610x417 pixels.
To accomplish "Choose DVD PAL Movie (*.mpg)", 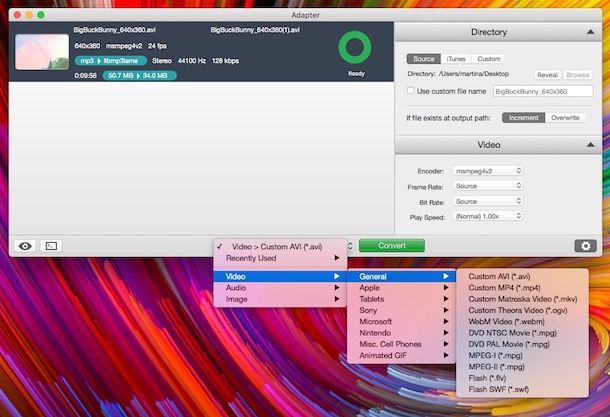I will [x=522, y=344].
